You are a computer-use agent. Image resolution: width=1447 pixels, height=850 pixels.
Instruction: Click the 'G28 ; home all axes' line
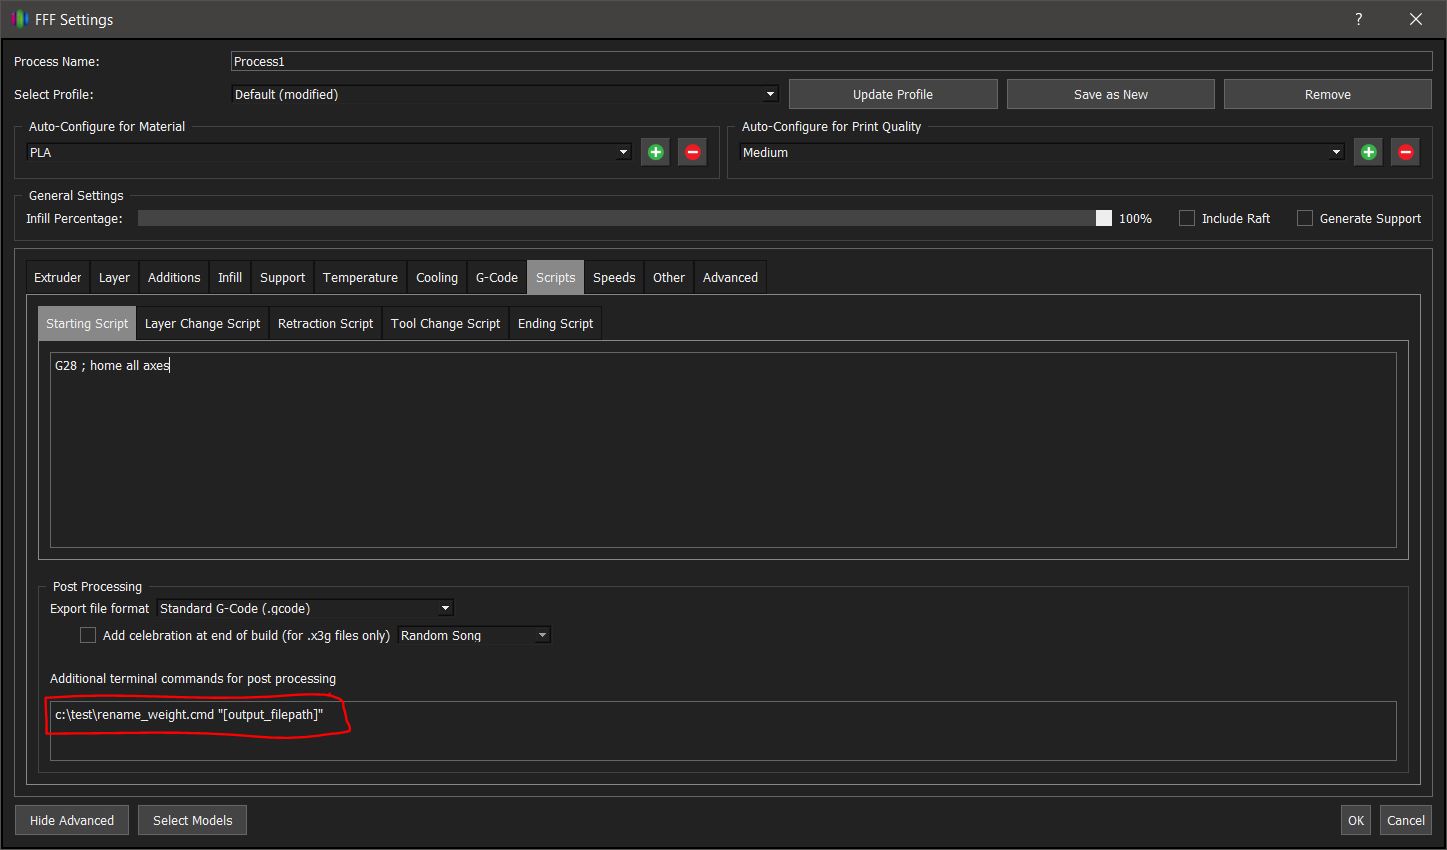112,365
